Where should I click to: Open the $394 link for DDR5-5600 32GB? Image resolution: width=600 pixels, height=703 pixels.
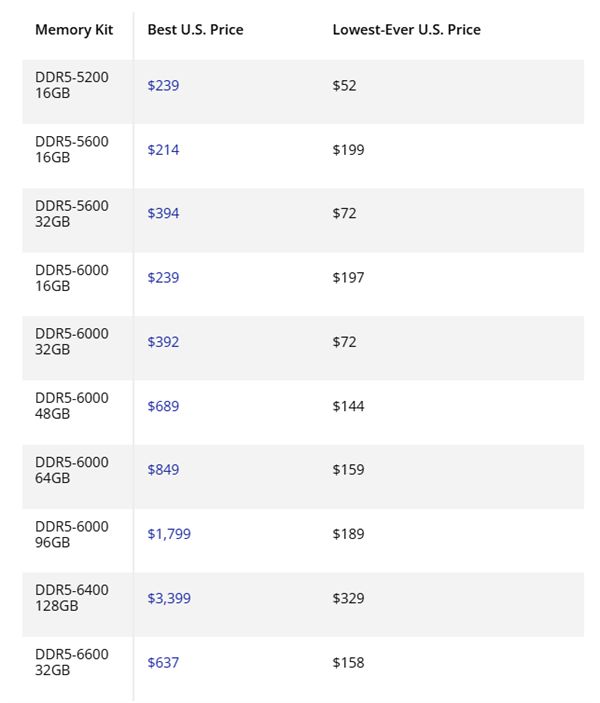pyautogui.click(x=163, y=213)
